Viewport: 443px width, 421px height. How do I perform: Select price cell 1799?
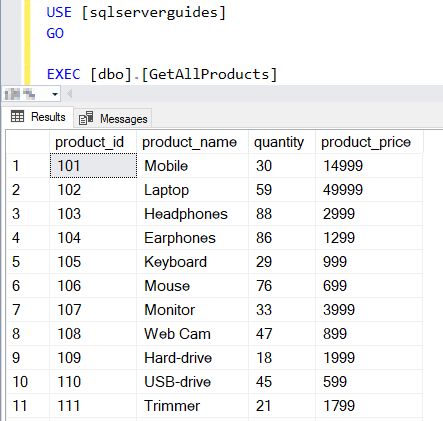369,406
